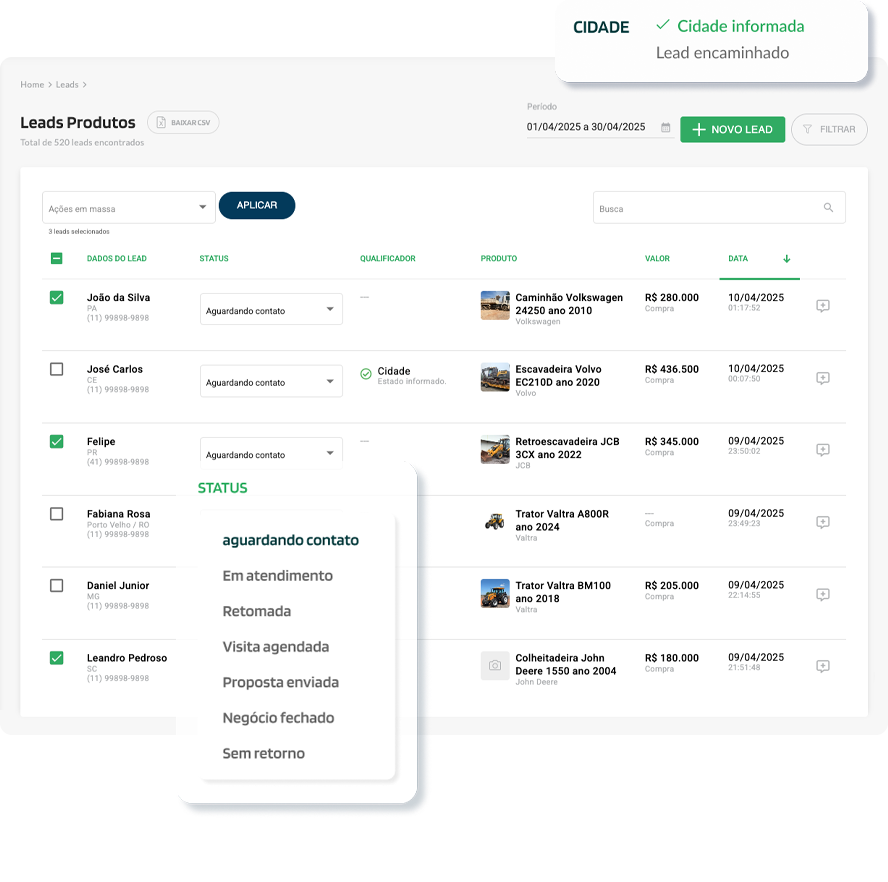Open Ações em massa dropdown
The image size is (888, 882).
pyautogui.click(x=129, y=208)
